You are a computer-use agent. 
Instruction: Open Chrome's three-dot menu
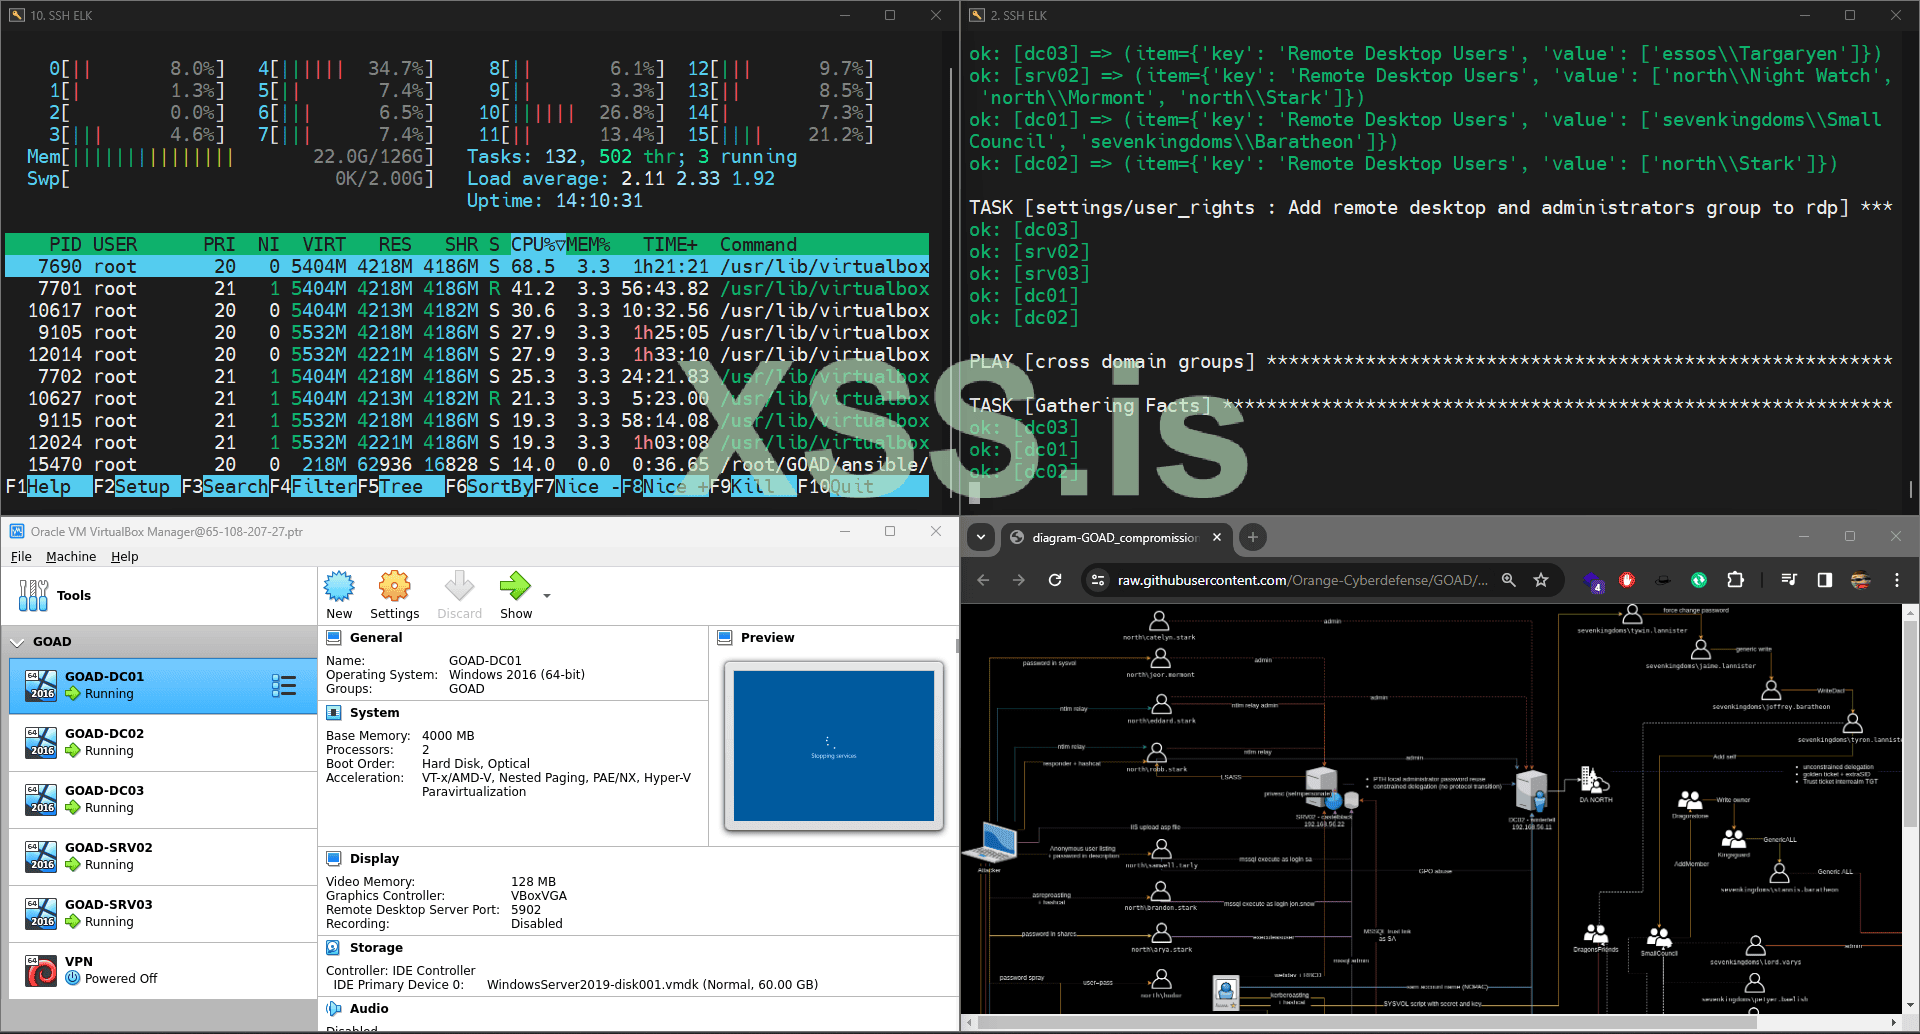click(1896, 580)
